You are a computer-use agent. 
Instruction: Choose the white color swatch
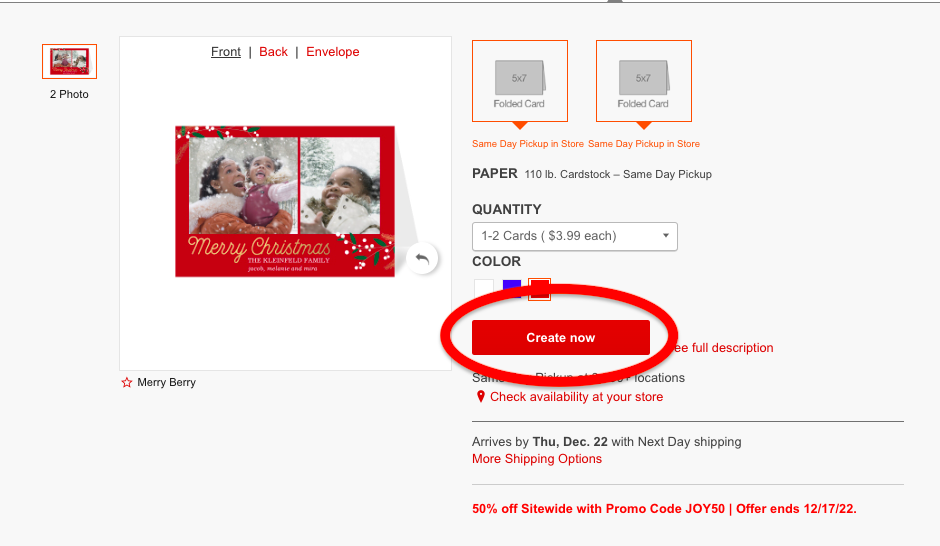pos(484,289)
